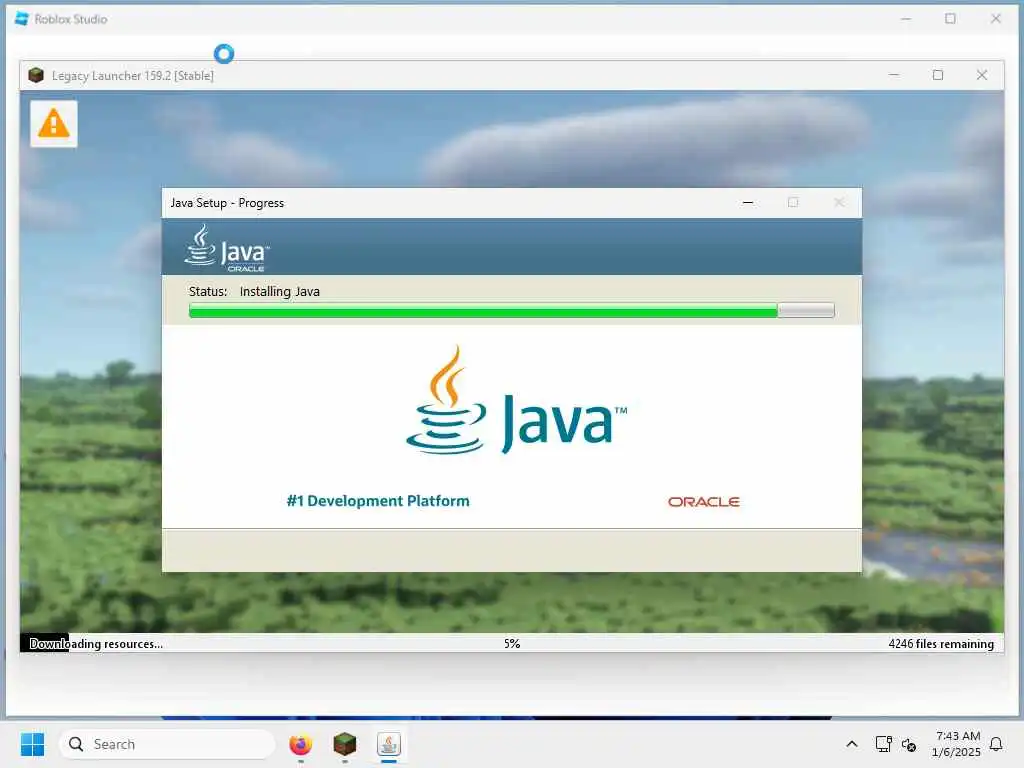Open the network status tray icon
Viewport: 1024px width, 768px height.
click(884, 744)
